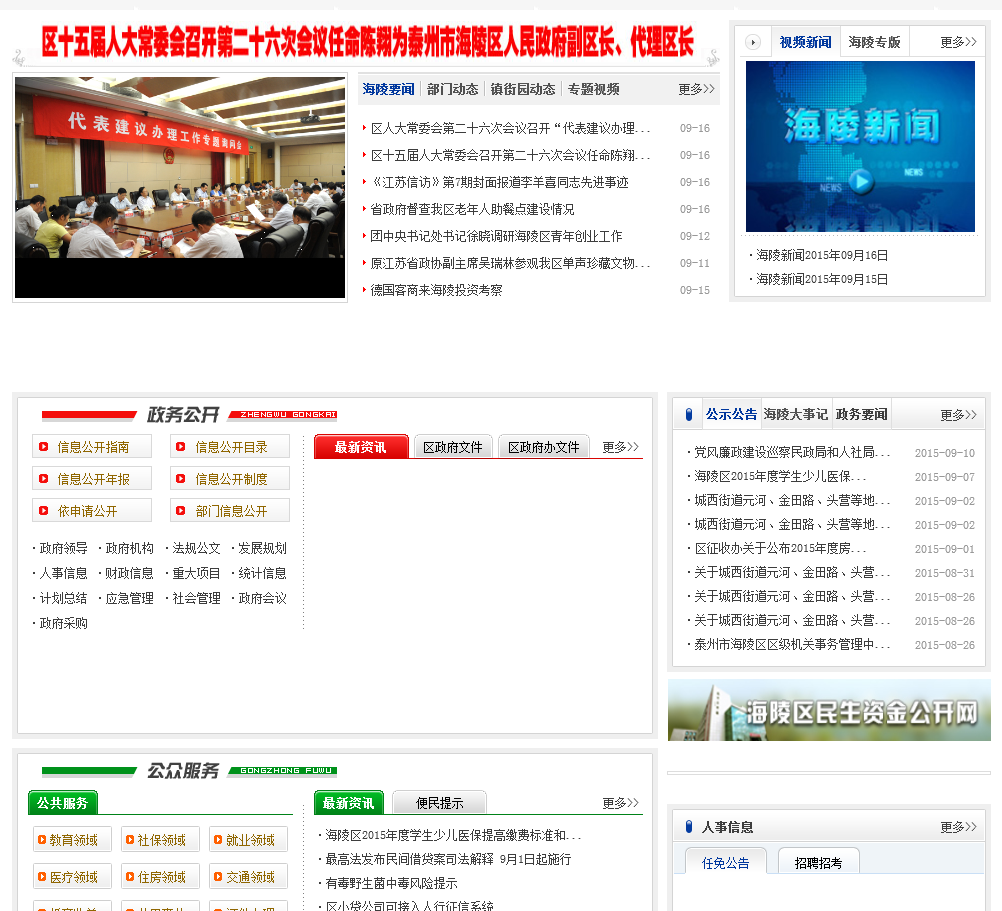Switch to 区政府办文件 tab
Viewport: 1002px width, 911px height.
[x=544, y=447]
